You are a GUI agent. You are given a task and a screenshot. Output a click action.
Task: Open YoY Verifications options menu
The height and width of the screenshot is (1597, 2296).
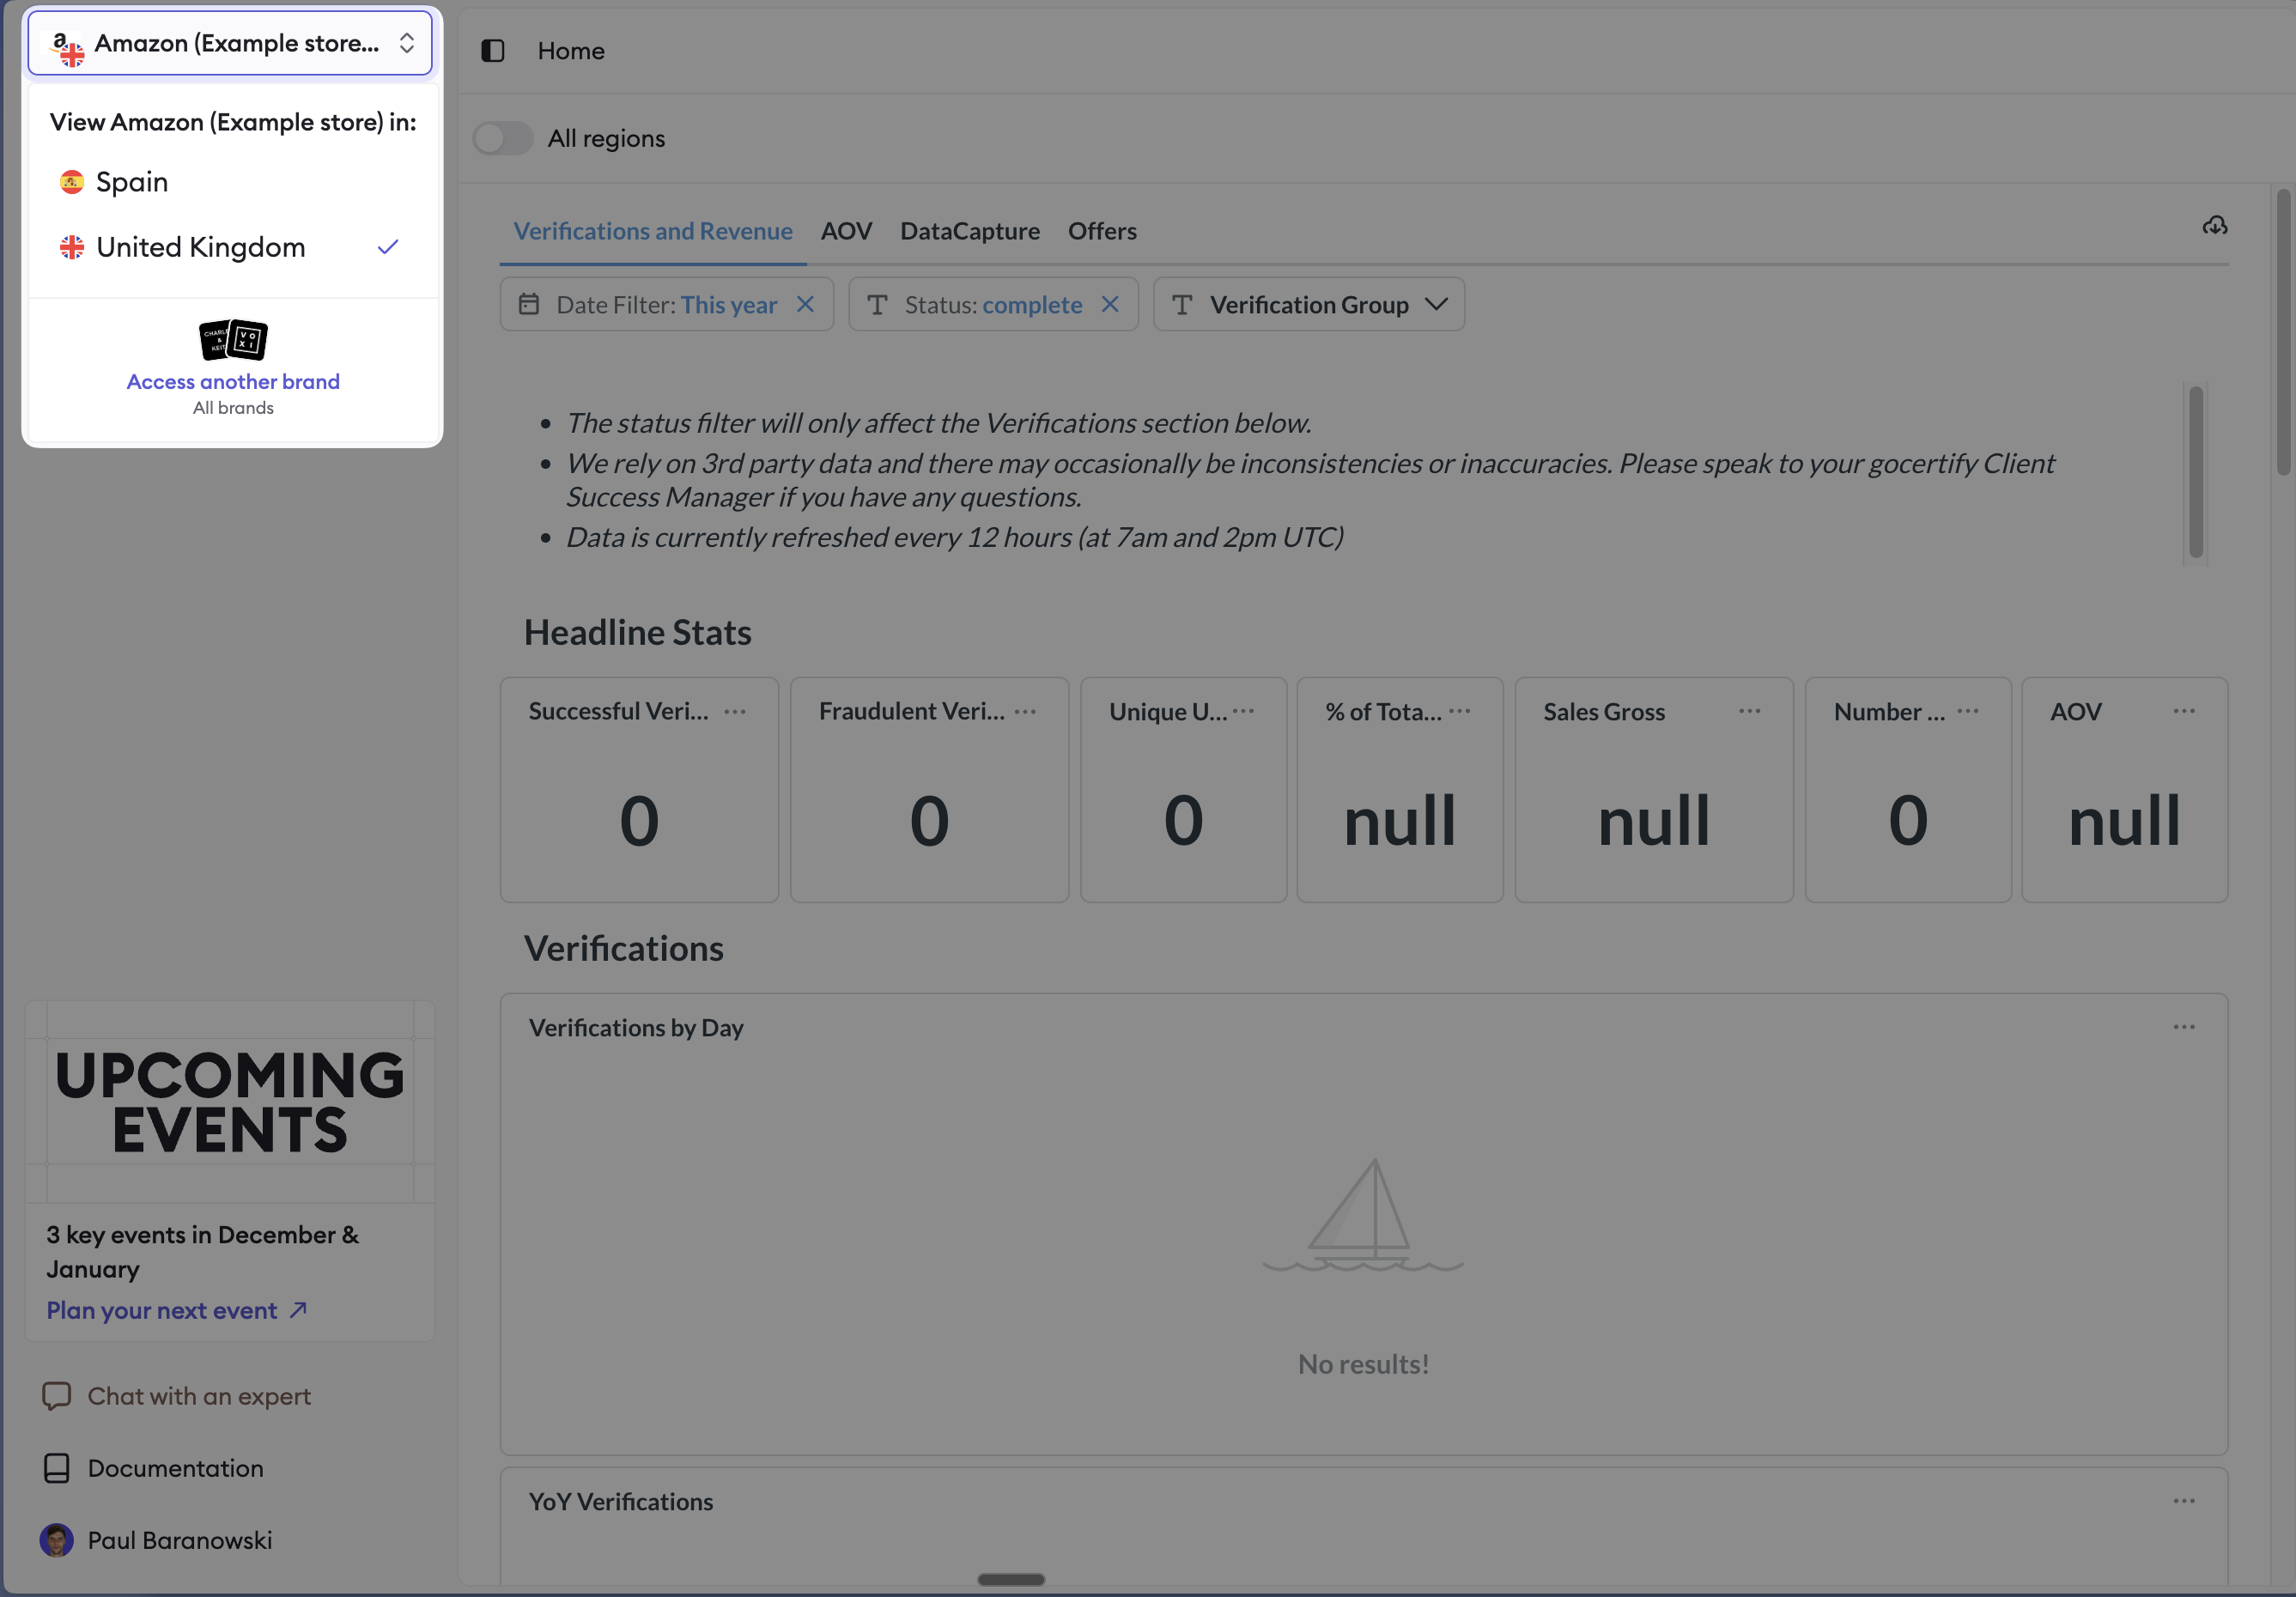pyautogui.click(x=2183, y=1501)
